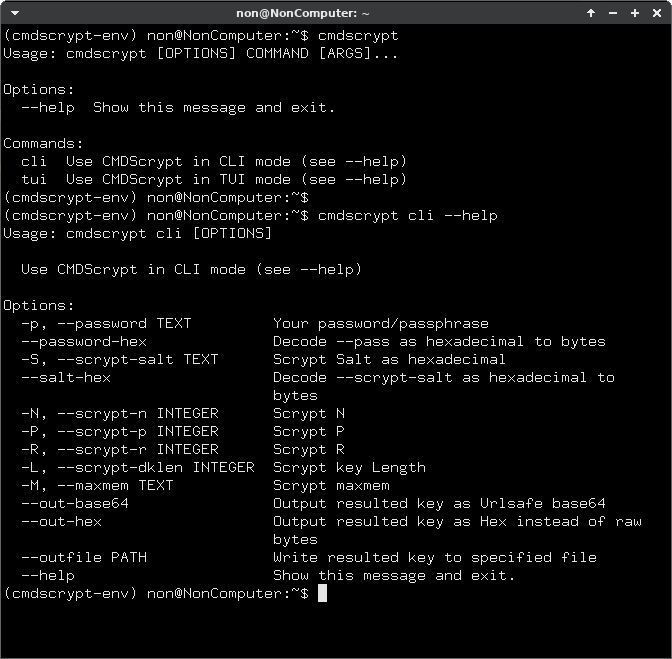Image resolution: width=672 pixels, height=659 pixels.
Task: Click the shade/roll-up arrow button in title bar
Action: click(591, 13)
